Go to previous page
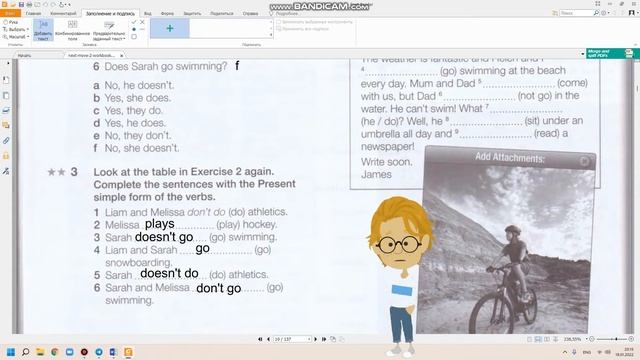The height and width of the screenshot is (360, 640). point(268,339)
